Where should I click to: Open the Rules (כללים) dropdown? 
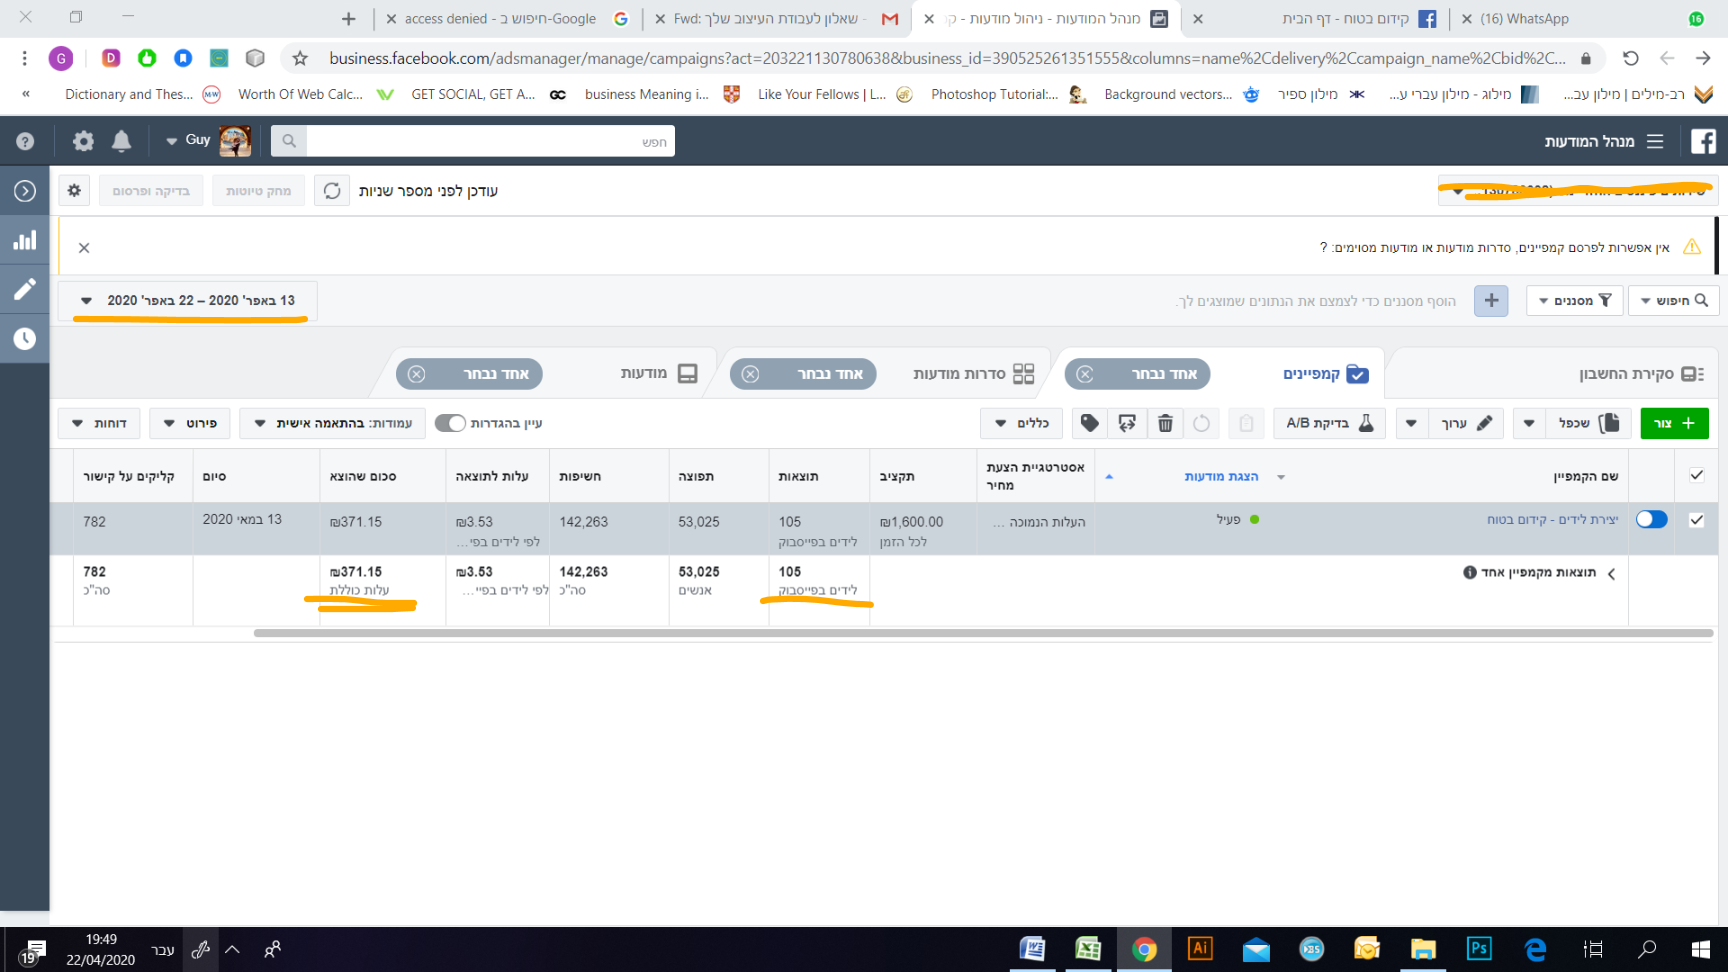(x=1021, y=423)
